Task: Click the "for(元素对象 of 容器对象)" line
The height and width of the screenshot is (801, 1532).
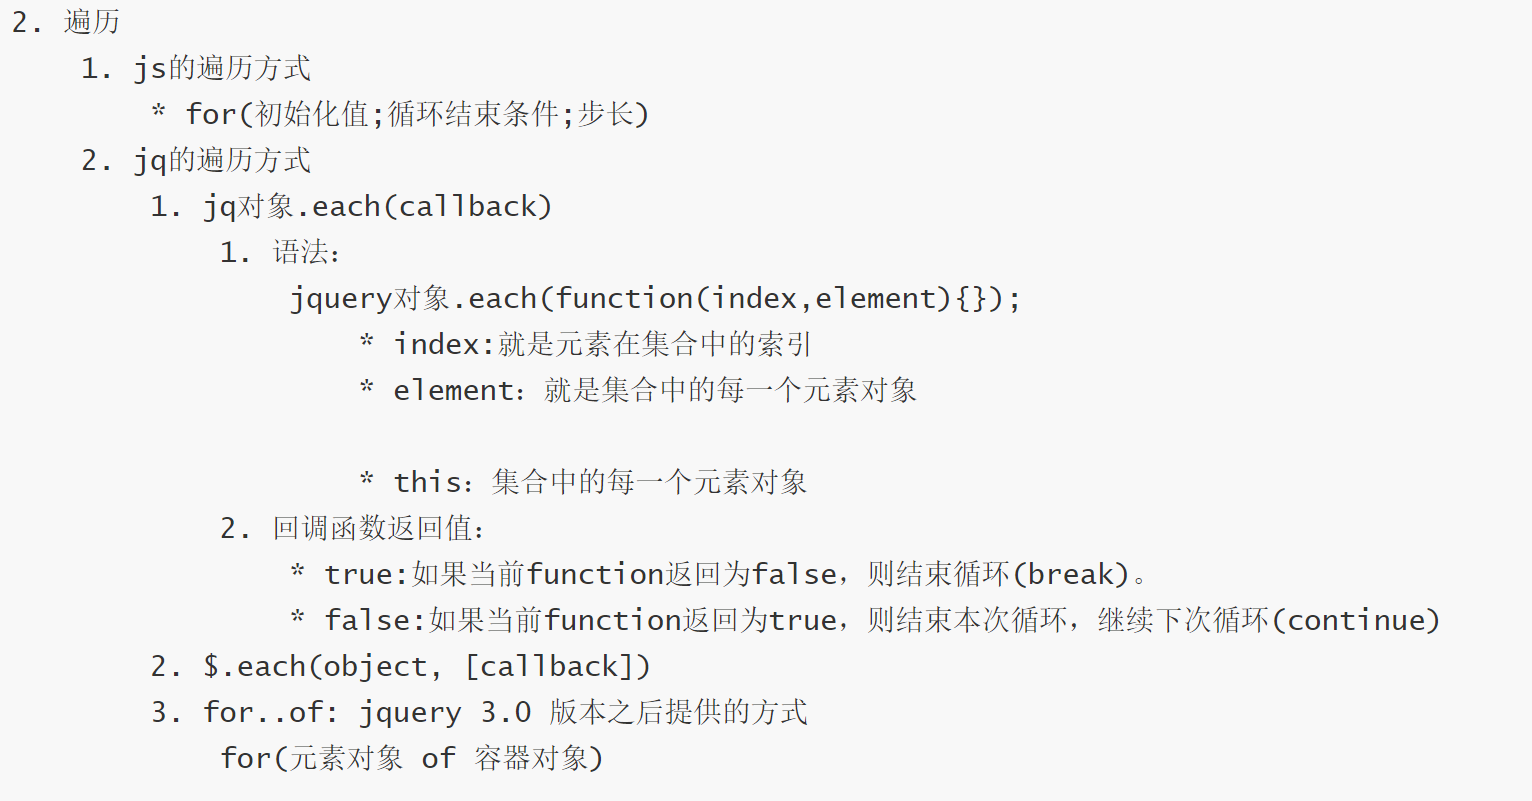Action: pos(412,758)
